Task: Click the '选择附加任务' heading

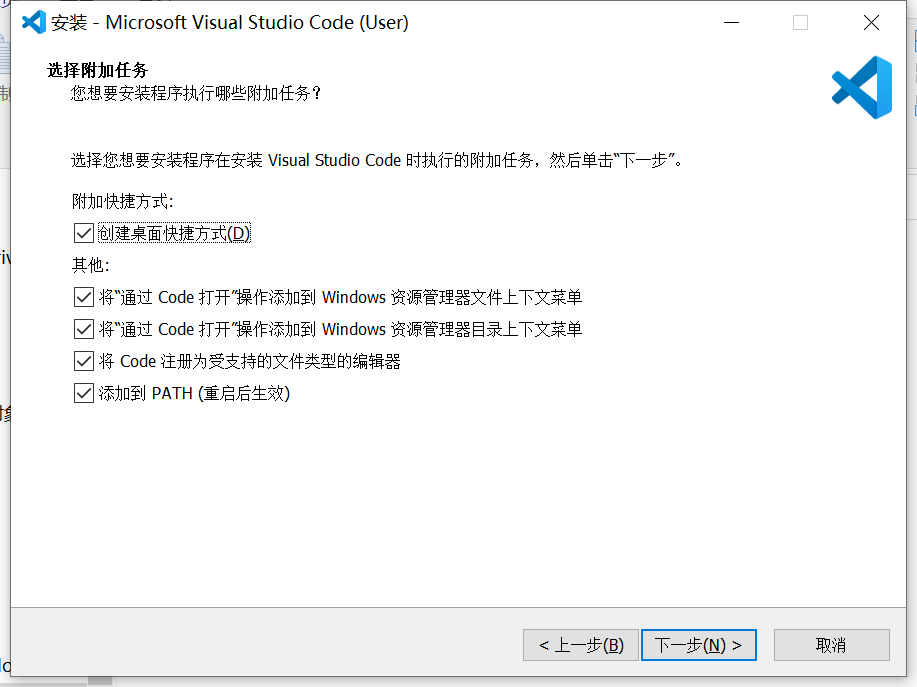Action: [98, 70]
